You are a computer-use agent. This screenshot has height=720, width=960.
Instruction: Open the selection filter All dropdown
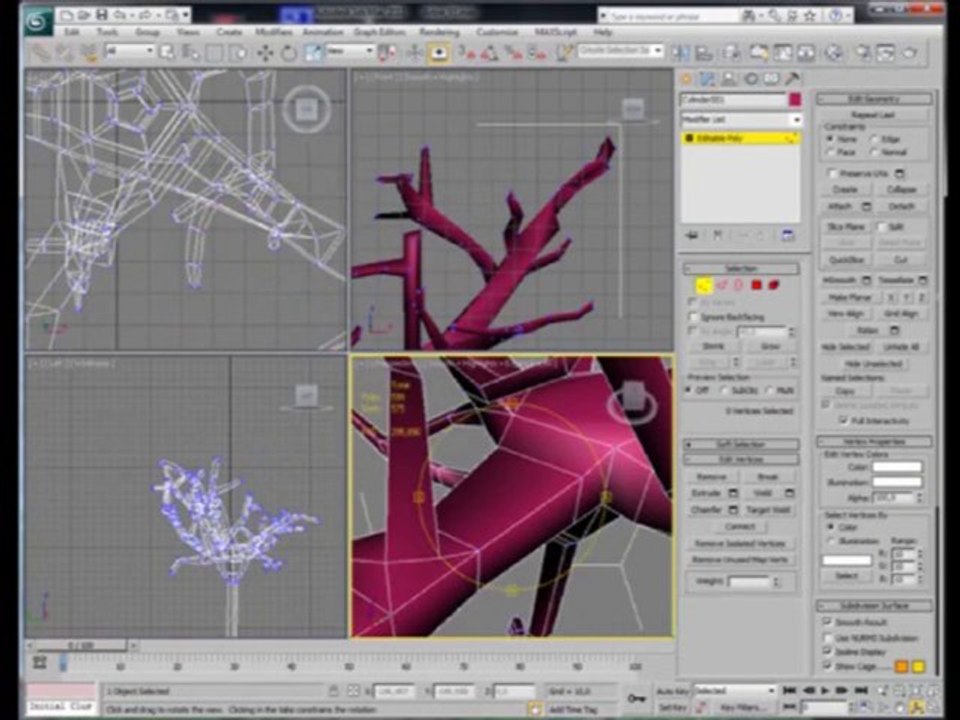(x=130, y=51)
